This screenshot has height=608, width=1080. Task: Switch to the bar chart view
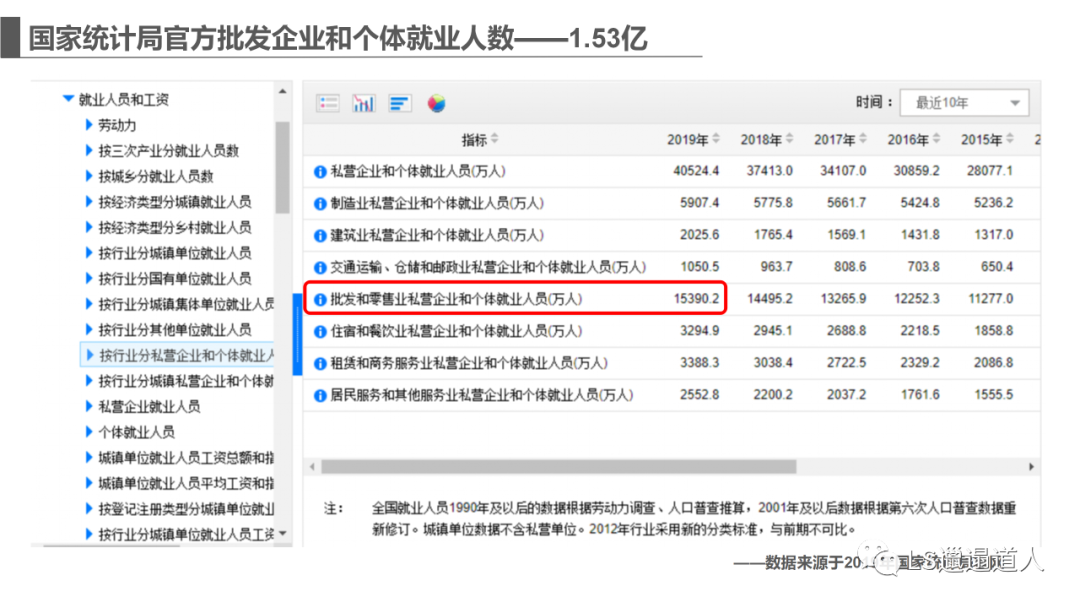pyautogui.click(x=400, y=102)
